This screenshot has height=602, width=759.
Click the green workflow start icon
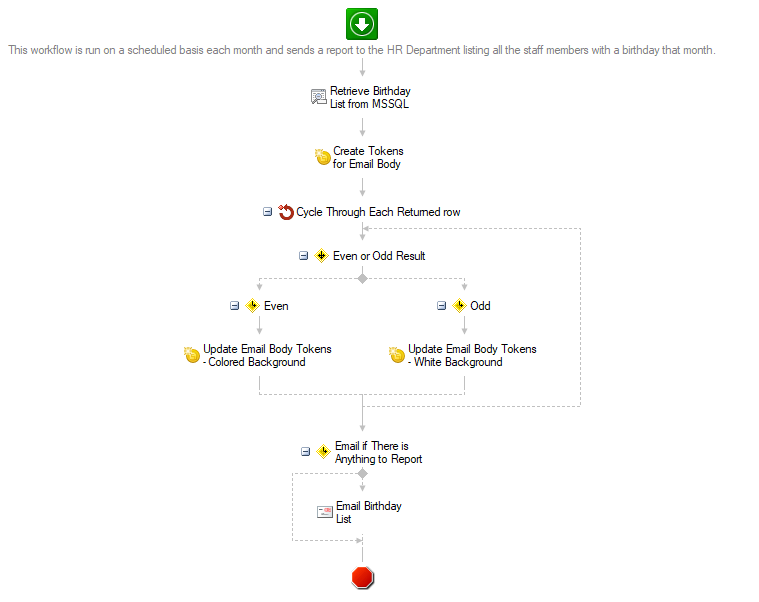point(362,24)
